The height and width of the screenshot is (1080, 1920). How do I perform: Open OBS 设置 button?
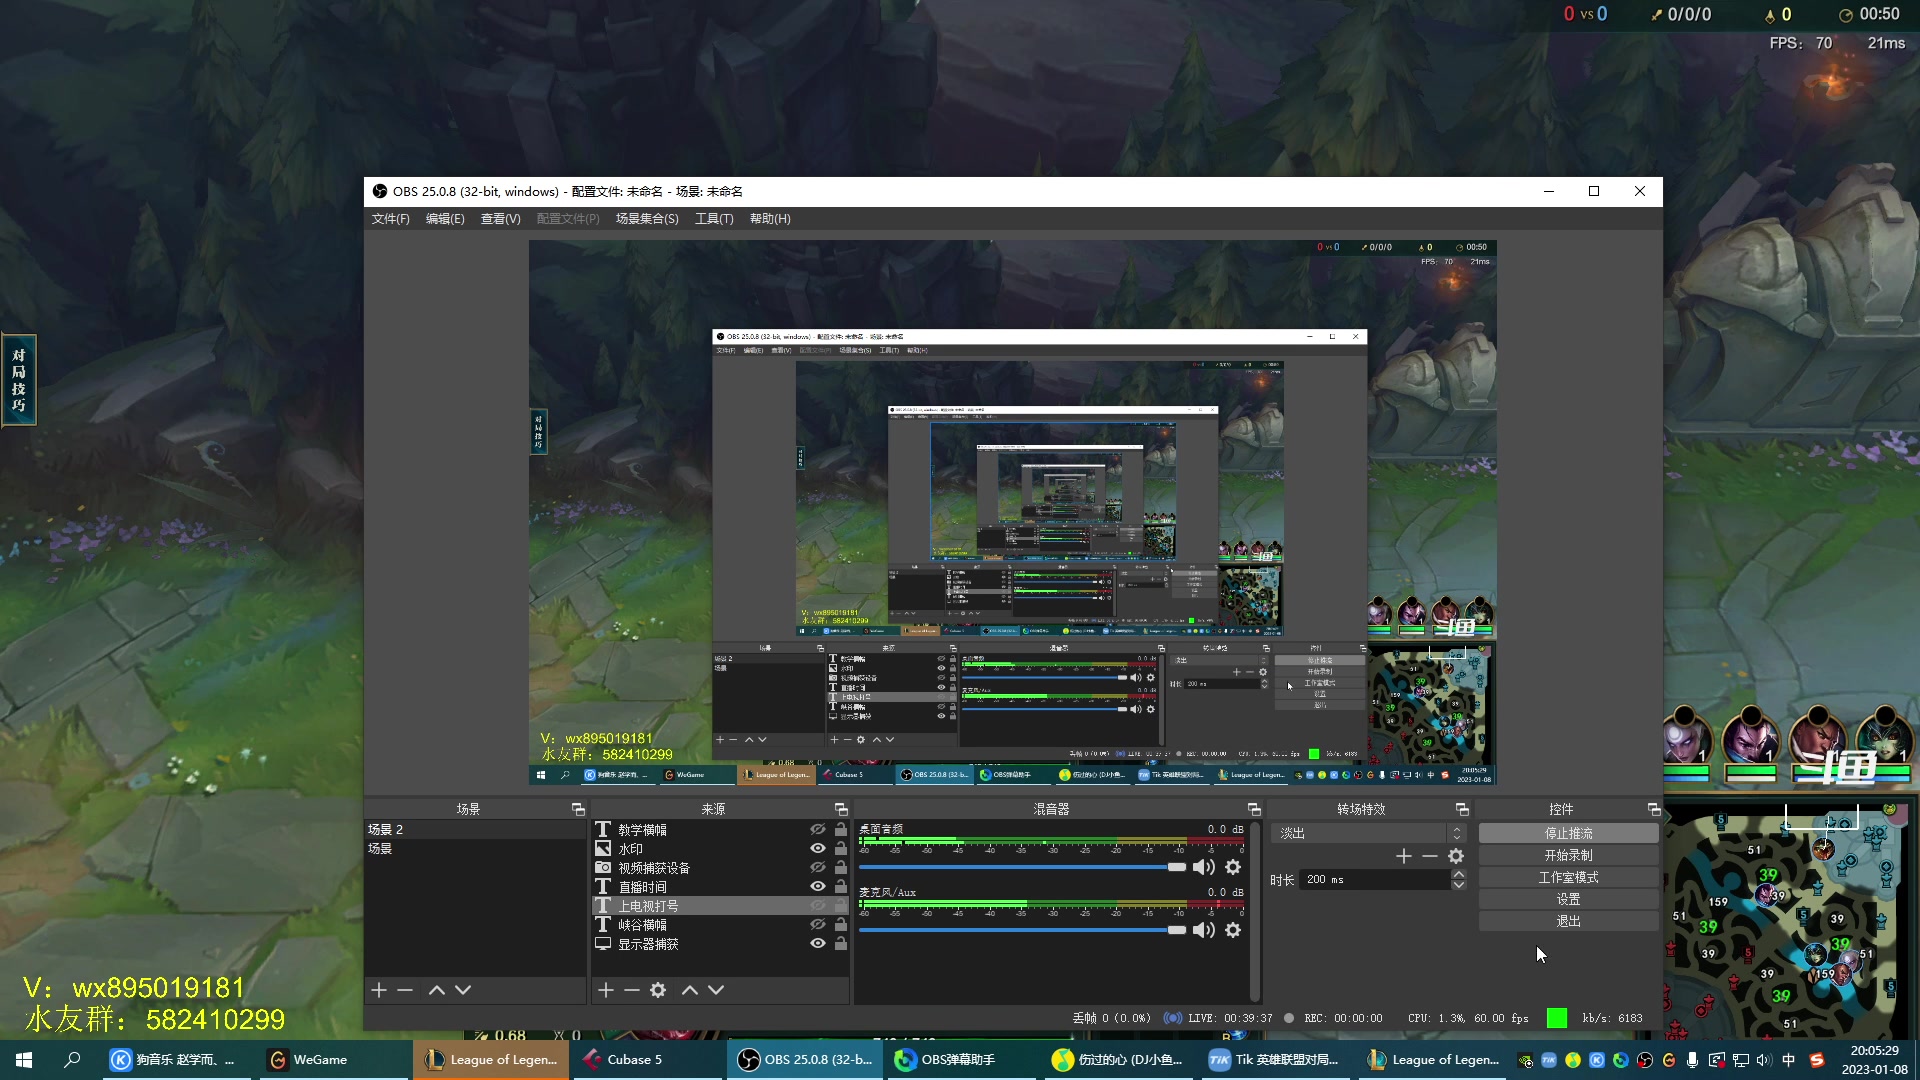pos(1568,899)
